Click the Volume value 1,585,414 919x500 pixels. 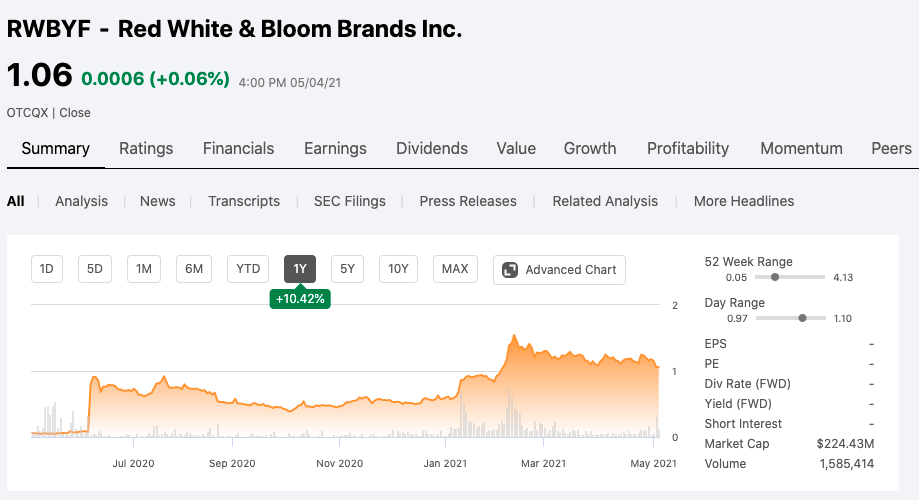[x=847, y=464]
